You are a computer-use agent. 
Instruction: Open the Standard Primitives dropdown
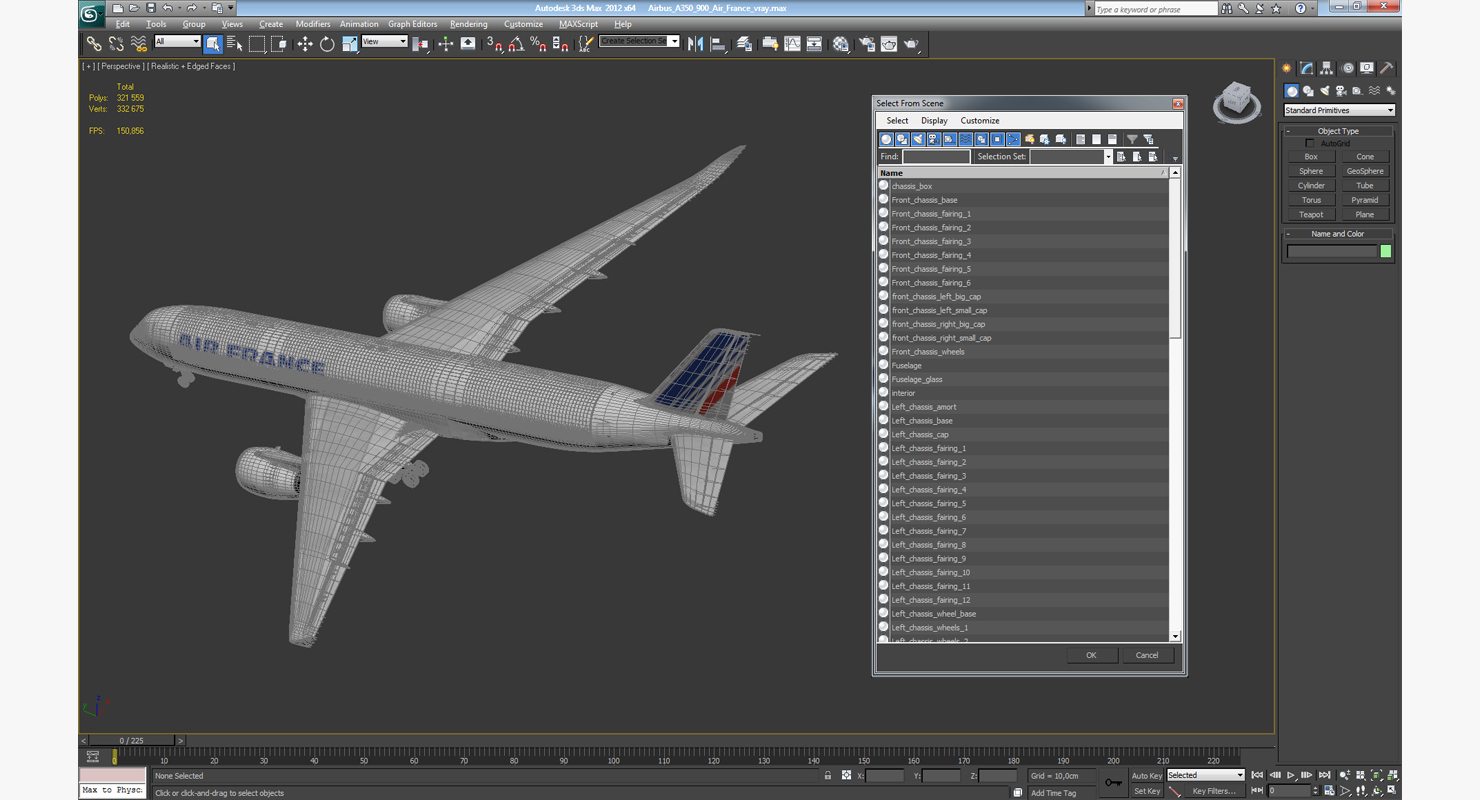click(x=1339, y=110)
